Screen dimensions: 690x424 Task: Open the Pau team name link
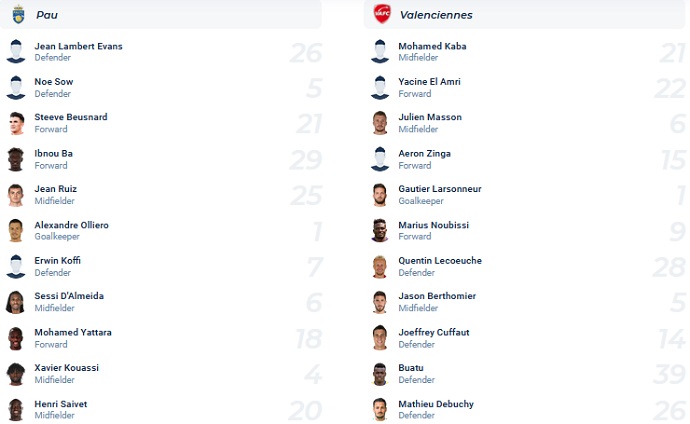[46, 15]
